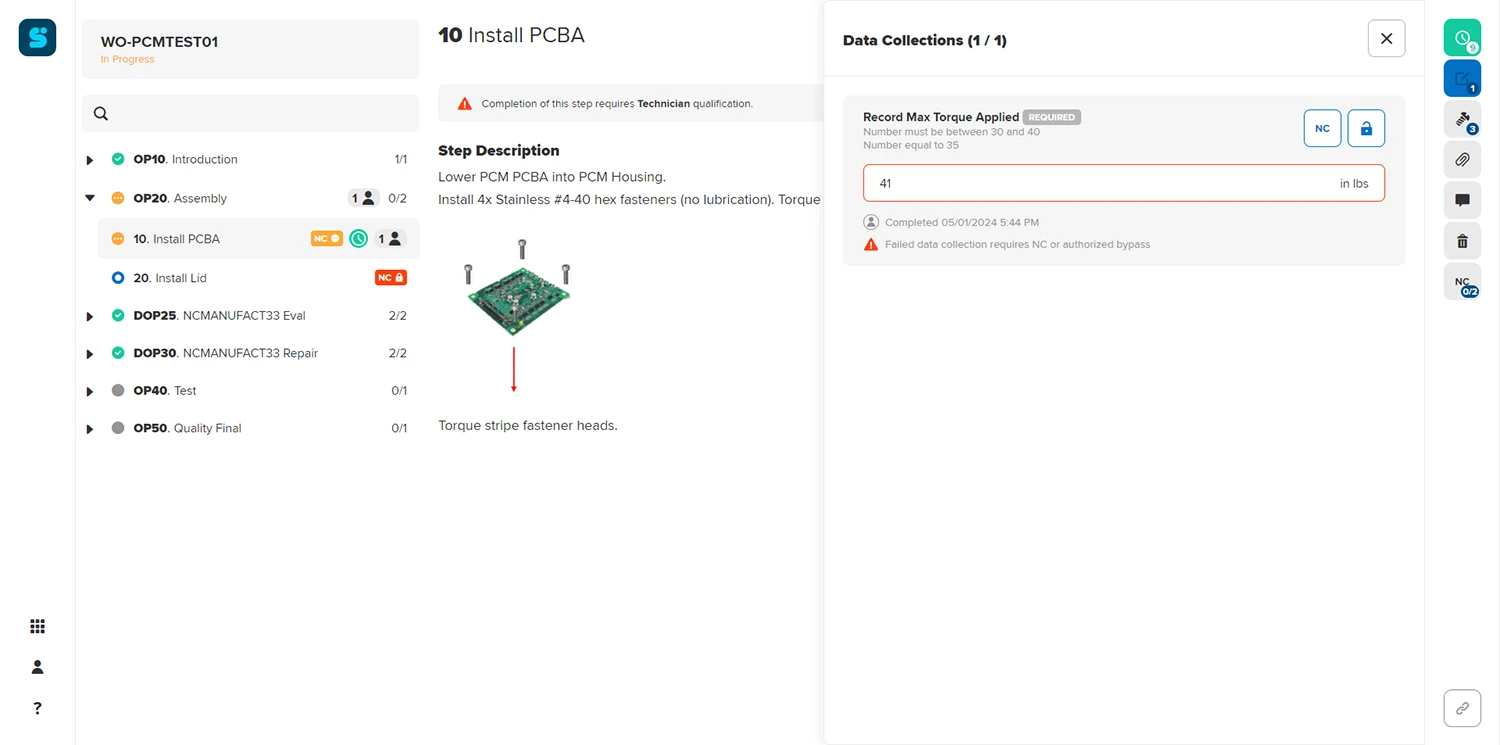Click the NC button for torque record
1500x745 pixels.
click(x=1322, y=128)
